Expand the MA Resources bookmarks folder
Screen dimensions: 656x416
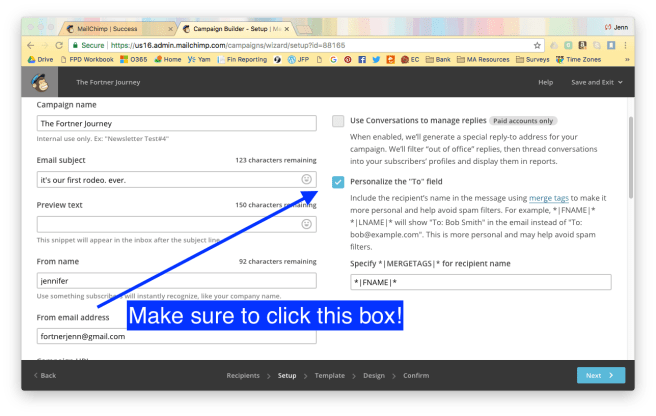pos(483,59)
